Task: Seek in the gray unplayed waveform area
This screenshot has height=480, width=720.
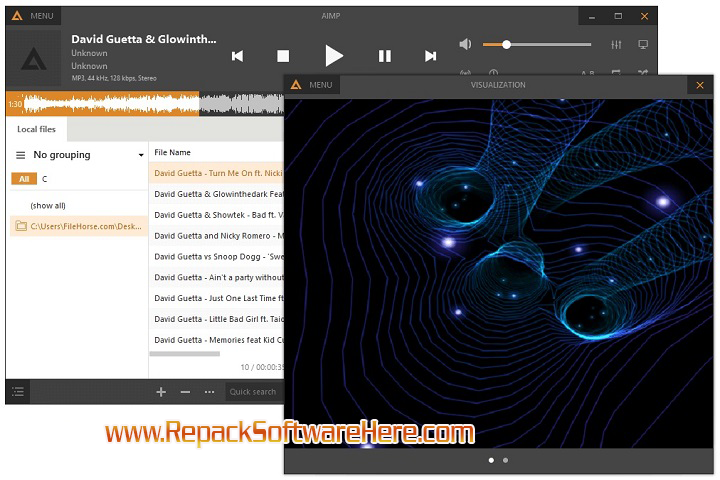Action: tap(242, 103)
